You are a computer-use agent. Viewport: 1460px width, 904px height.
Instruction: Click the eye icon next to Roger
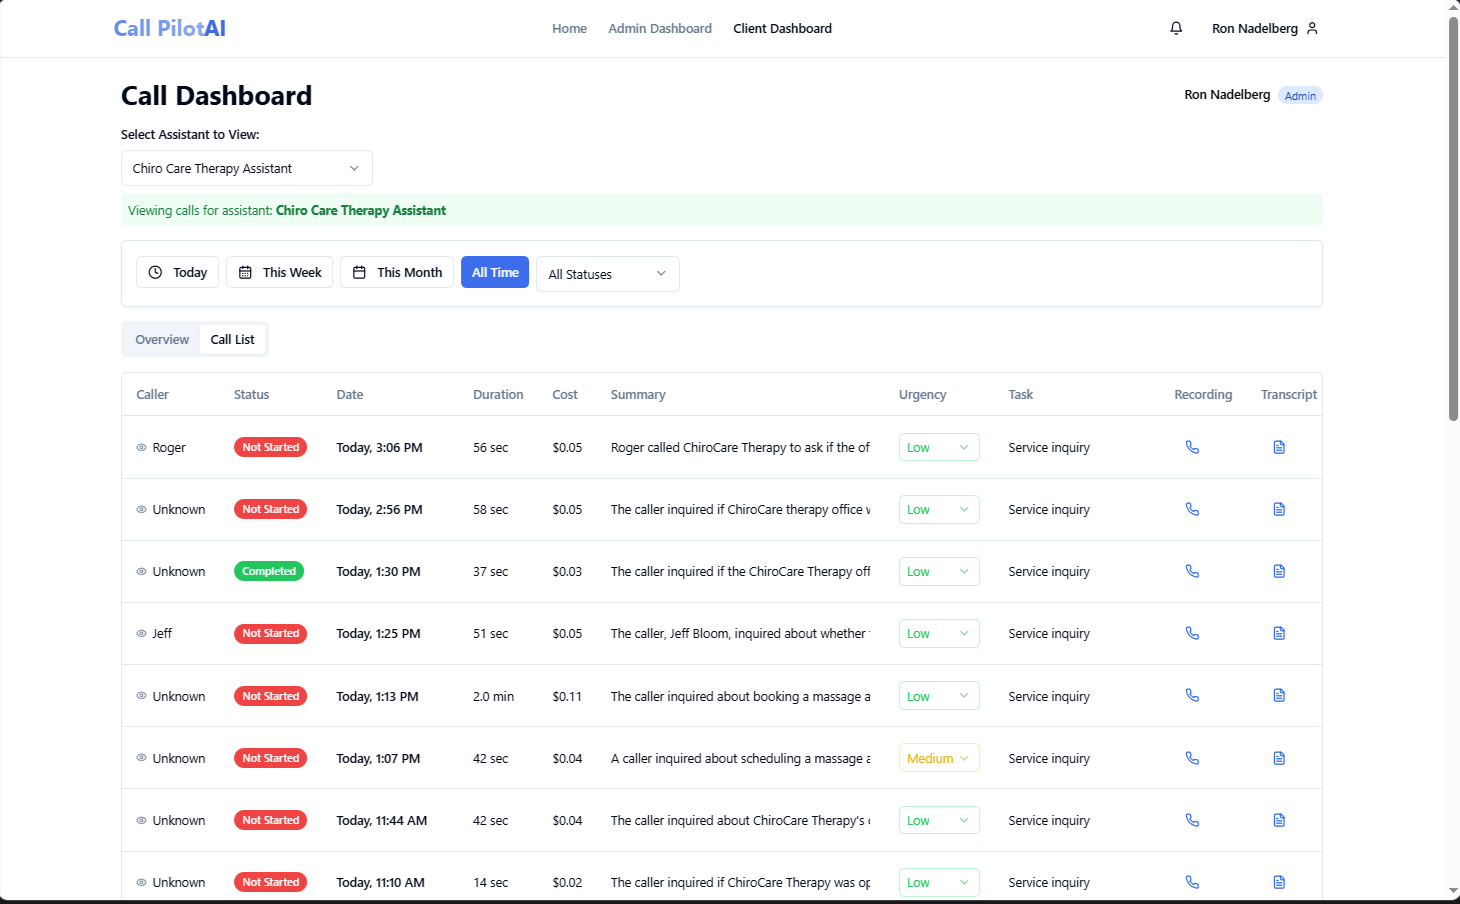(x=142, y=447)
